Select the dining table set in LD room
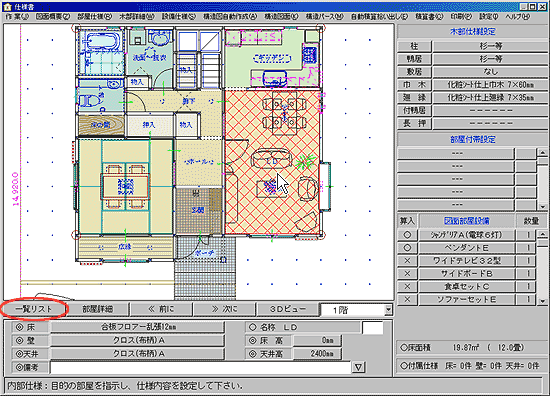 284,112
